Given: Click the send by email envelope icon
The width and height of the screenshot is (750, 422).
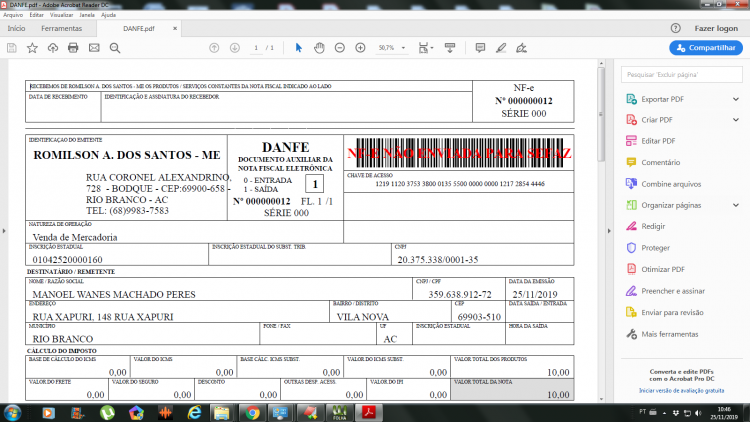Looking at the screenshot, I should (x=94, y=48).
